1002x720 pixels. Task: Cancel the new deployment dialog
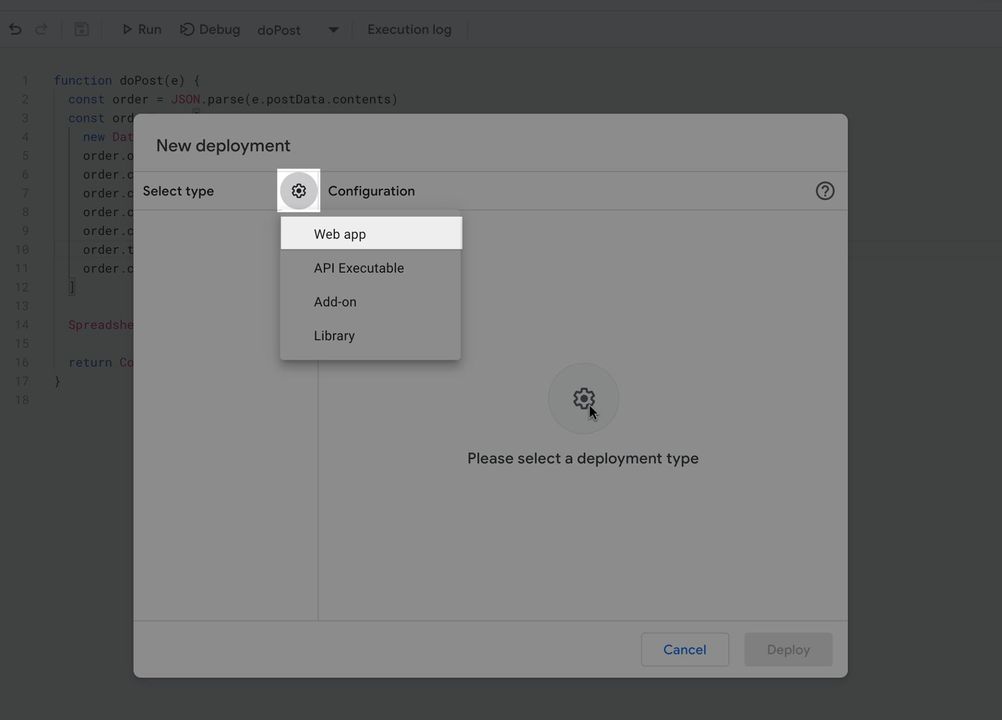pos(684,649)
